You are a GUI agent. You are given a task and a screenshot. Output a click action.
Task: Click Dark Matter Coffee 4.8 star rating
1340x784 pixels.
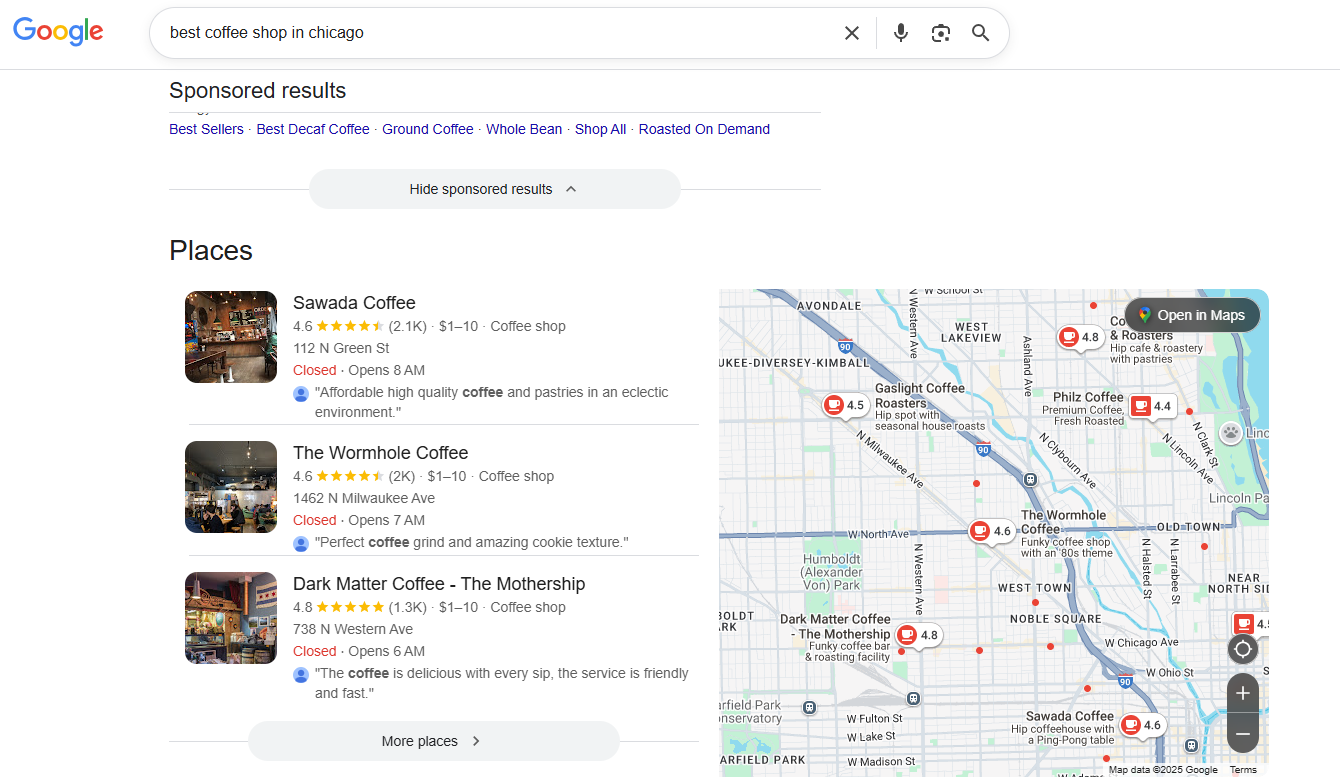pyautogui.click(x=350, y=607)
